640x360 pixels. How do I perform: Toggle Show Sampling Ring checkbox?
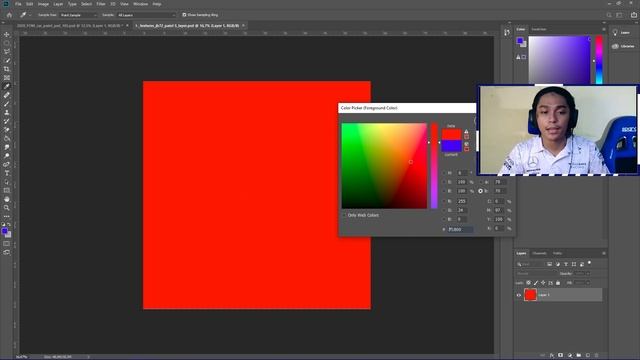(184, 15)
